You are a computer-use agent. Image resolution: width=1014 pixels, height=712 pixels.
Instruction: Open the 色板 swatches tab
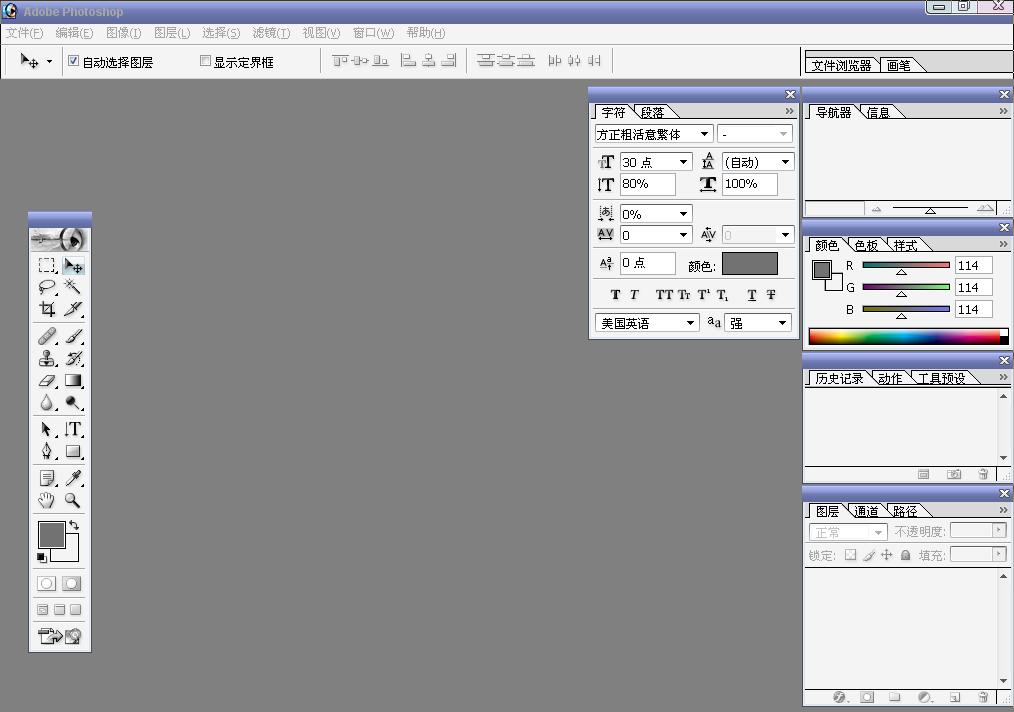pos(866,245)
